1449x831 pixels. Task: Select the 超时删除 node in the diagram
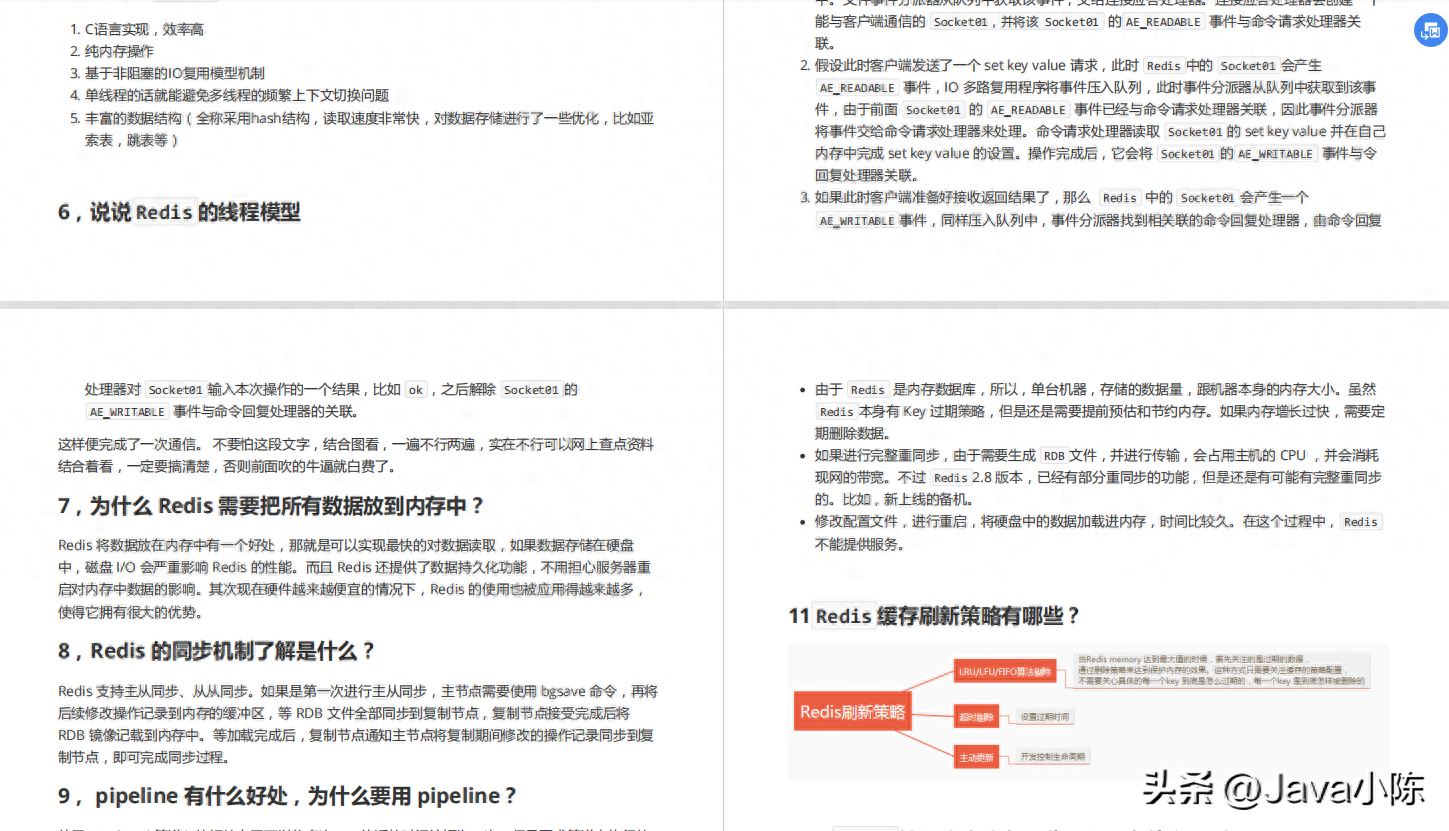click(x=976, y=717)
